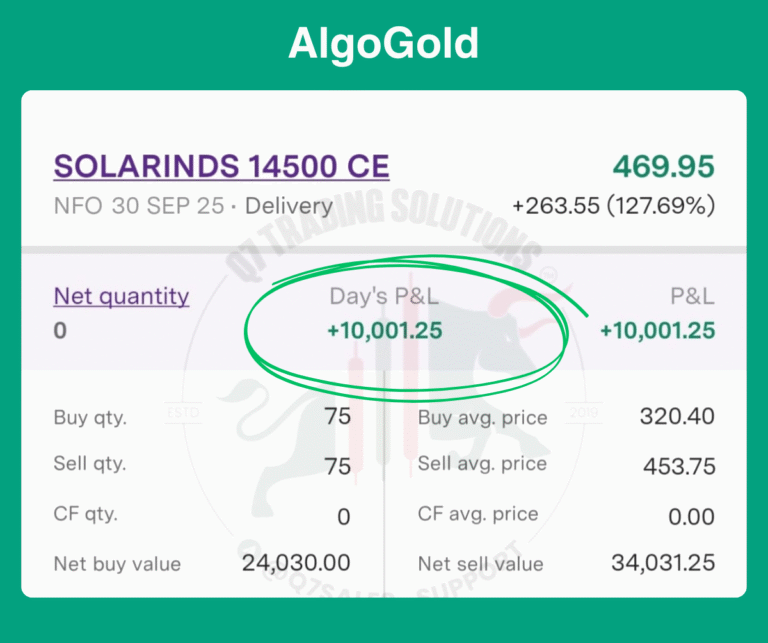768x643 pixels.
Task: Select the P&L value at the right edge
Action: point(657,331)
